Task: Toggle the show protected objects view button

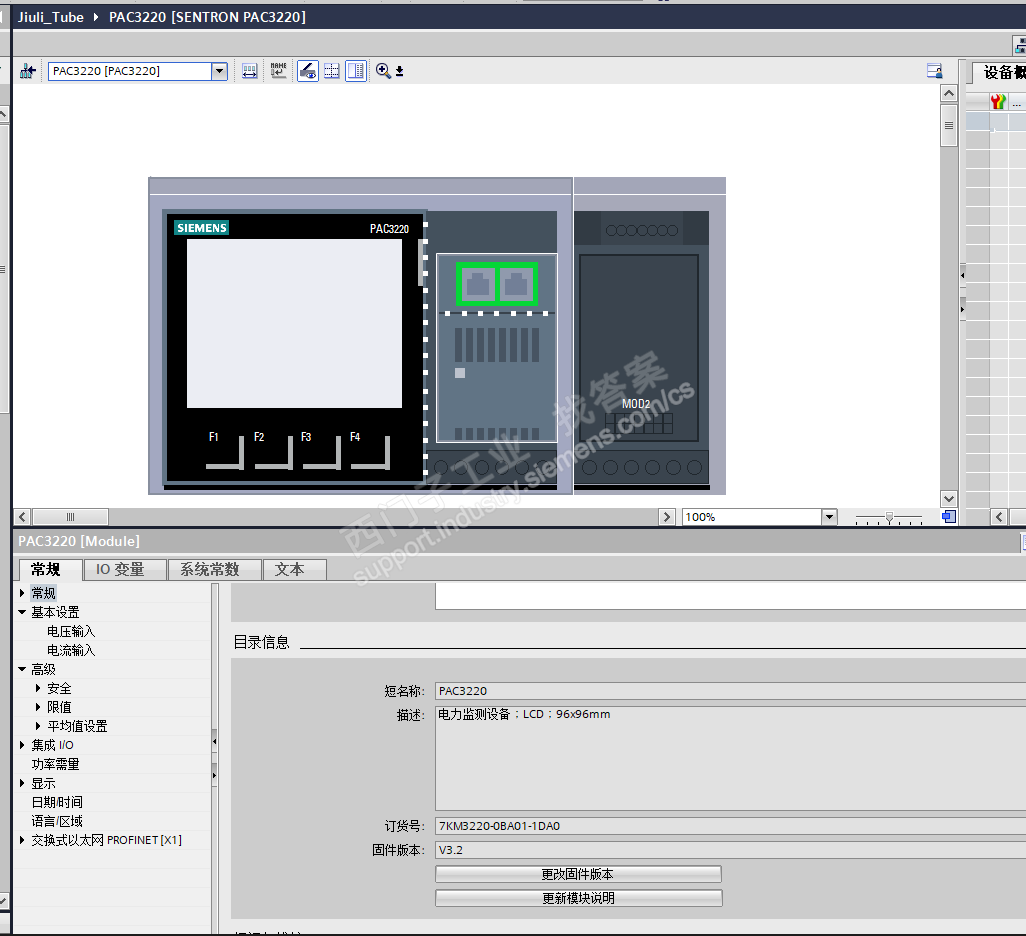Action: point(308,71)
